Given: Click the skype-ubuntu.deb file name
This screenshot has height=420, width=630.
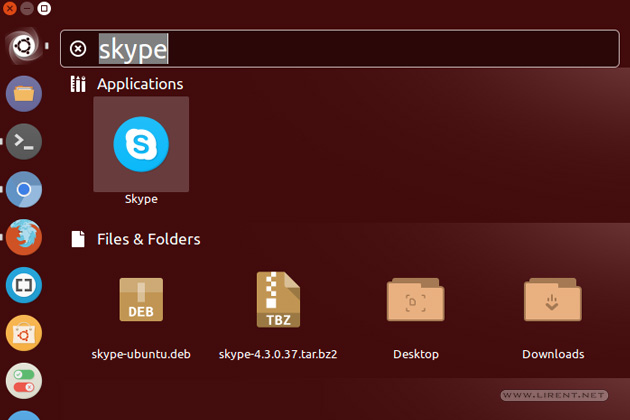Looking at the screenshot, I should (x=141, y=354).
